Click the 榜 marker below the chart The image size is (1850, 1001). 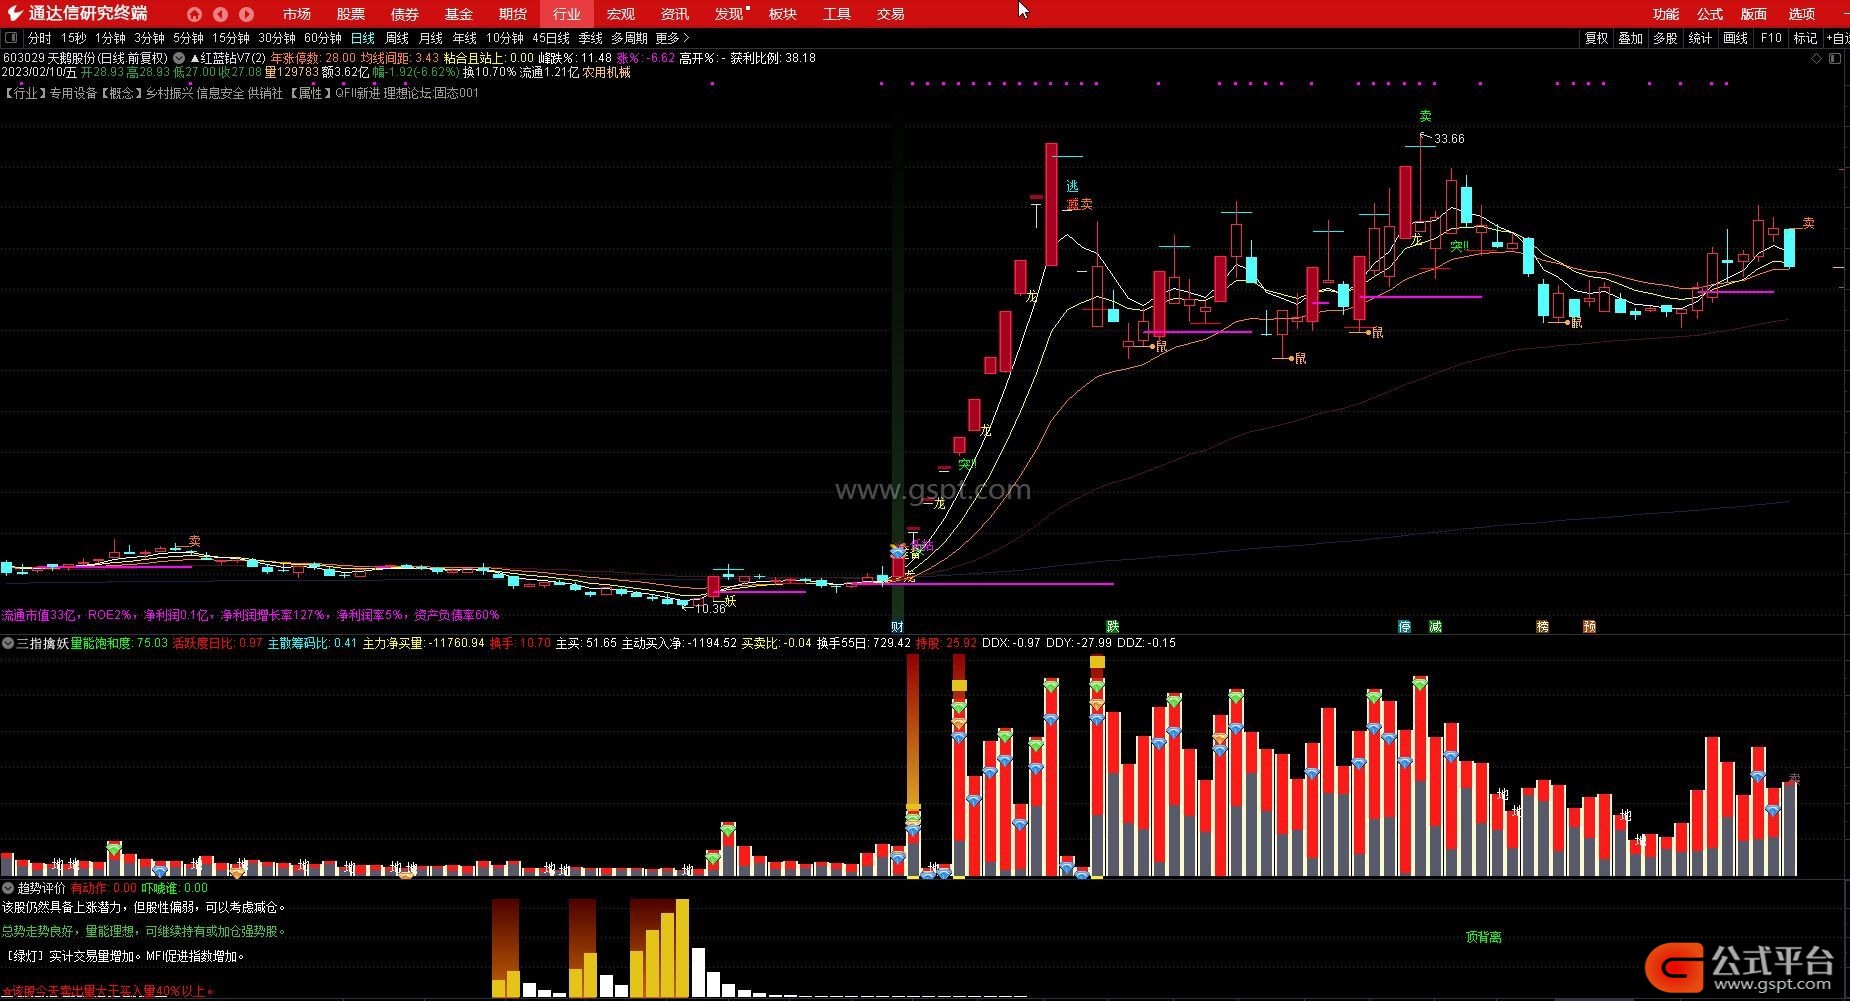click(1542, 627)
